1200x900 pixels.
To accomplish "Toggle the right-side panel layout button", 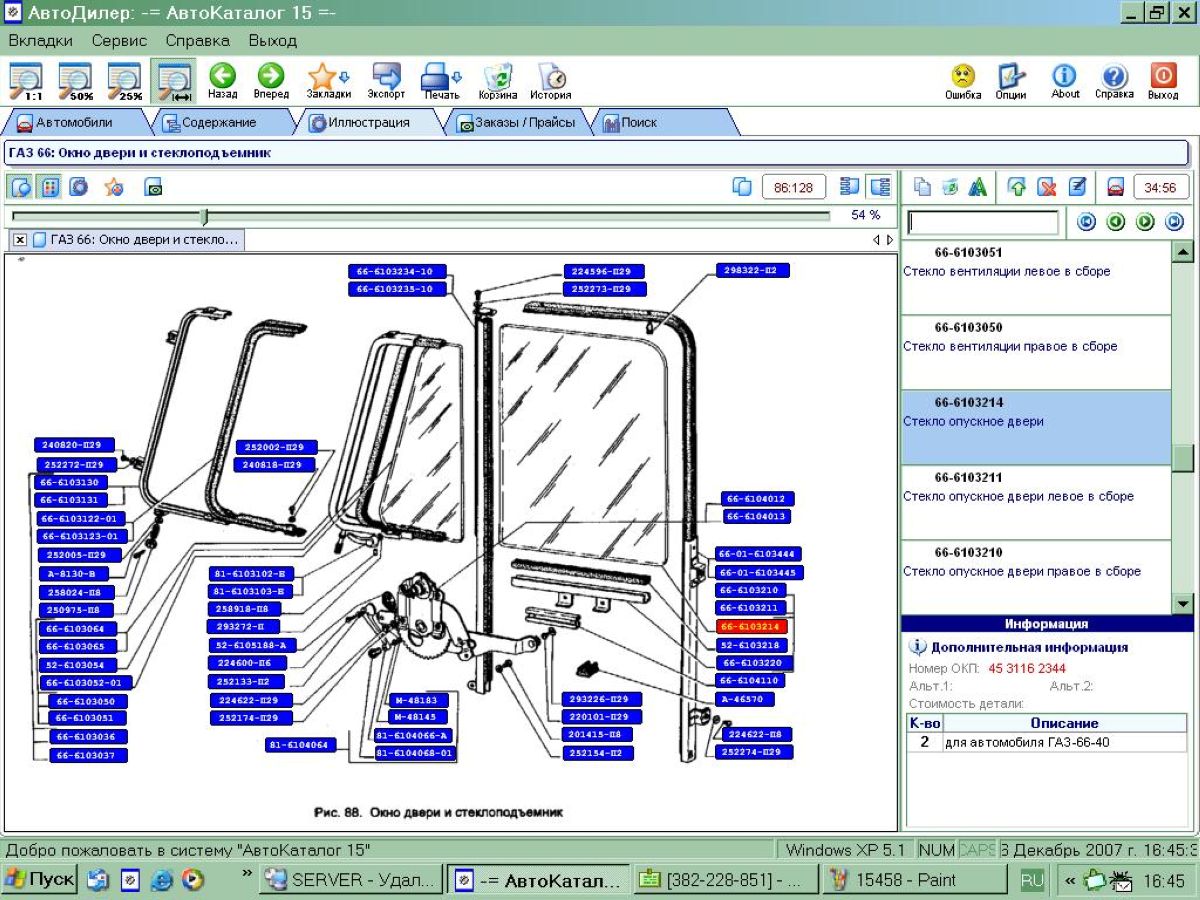I will point(880,187).
